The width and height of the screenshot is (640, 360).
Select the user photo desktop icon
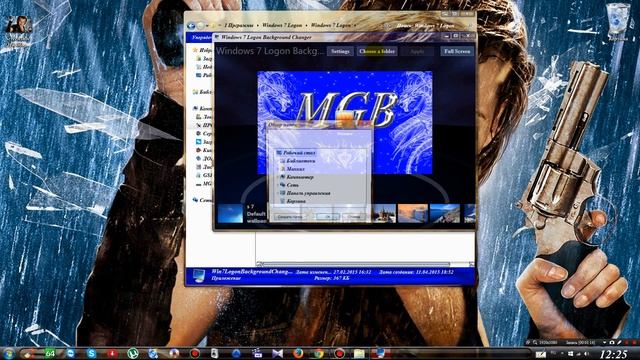(x=18, y=31)
